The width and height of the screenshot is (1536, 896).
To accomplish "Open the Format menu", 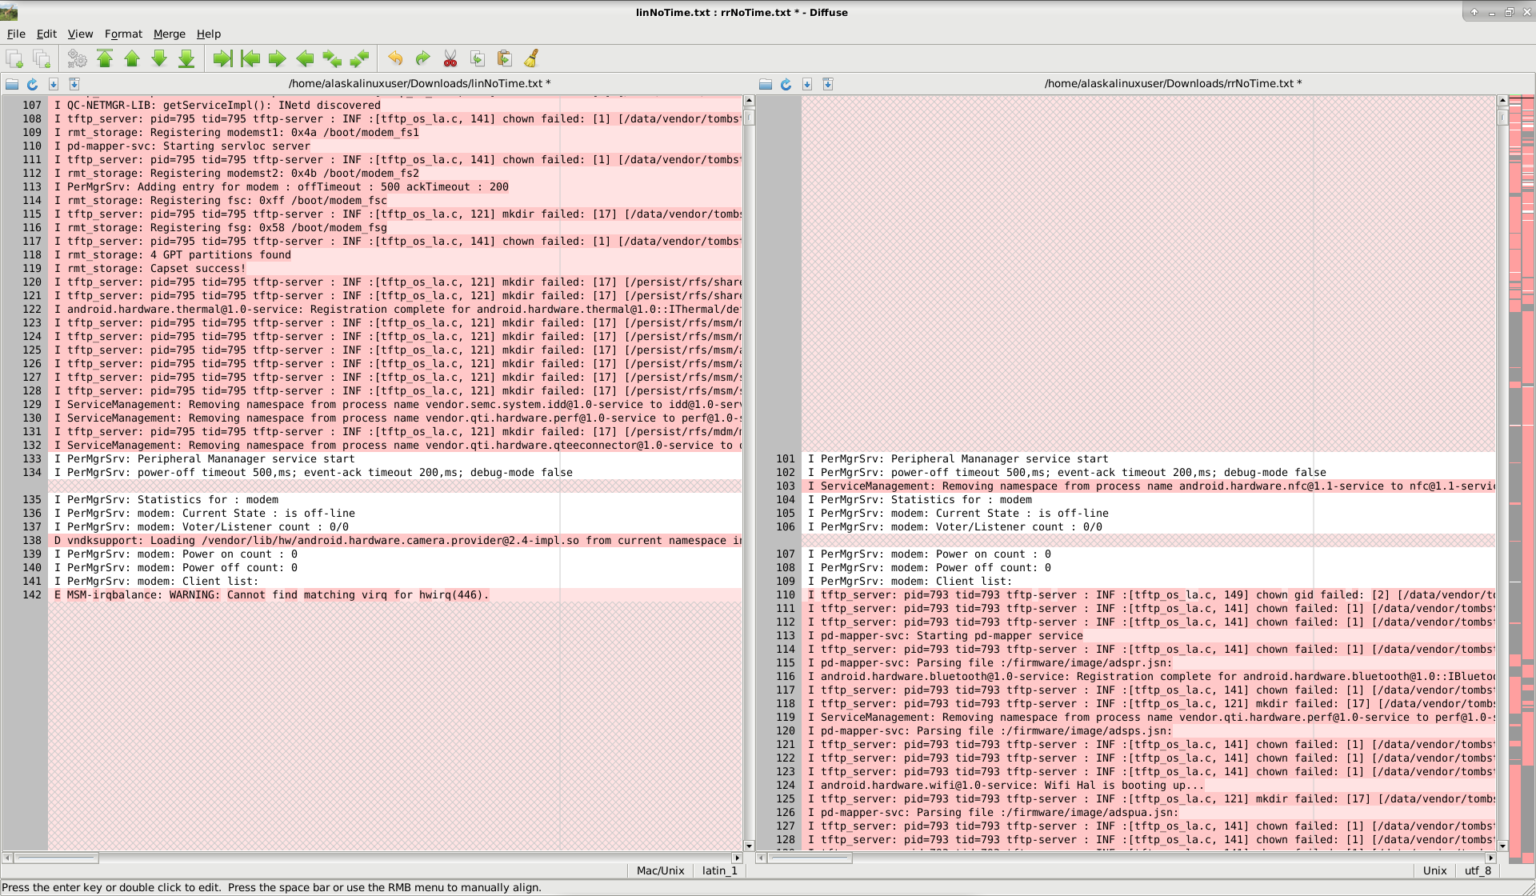I will (x=123, y=34).
